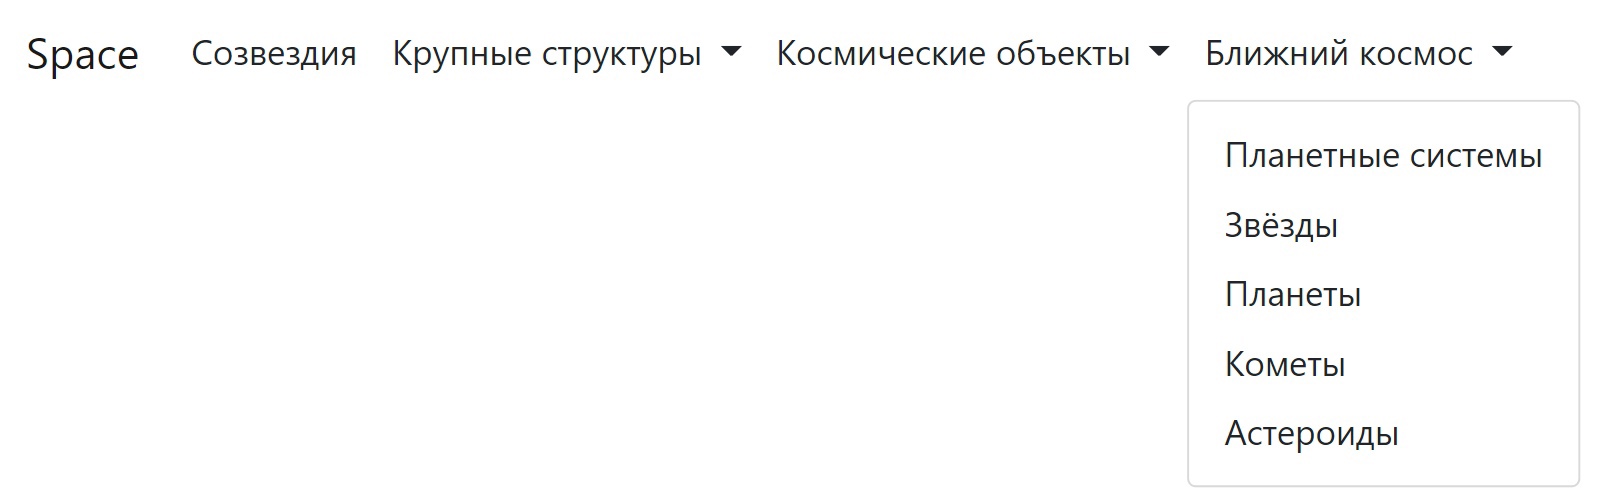1602x498 pixels.
Task: Select Планетные системы from the open menu
Action: point(1383,156)
